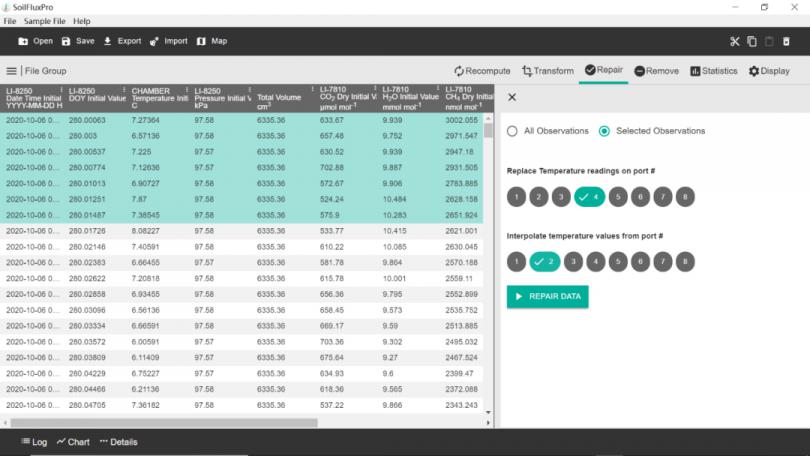Toggle interpolate from port 2 chip

(x=544, y=262)
